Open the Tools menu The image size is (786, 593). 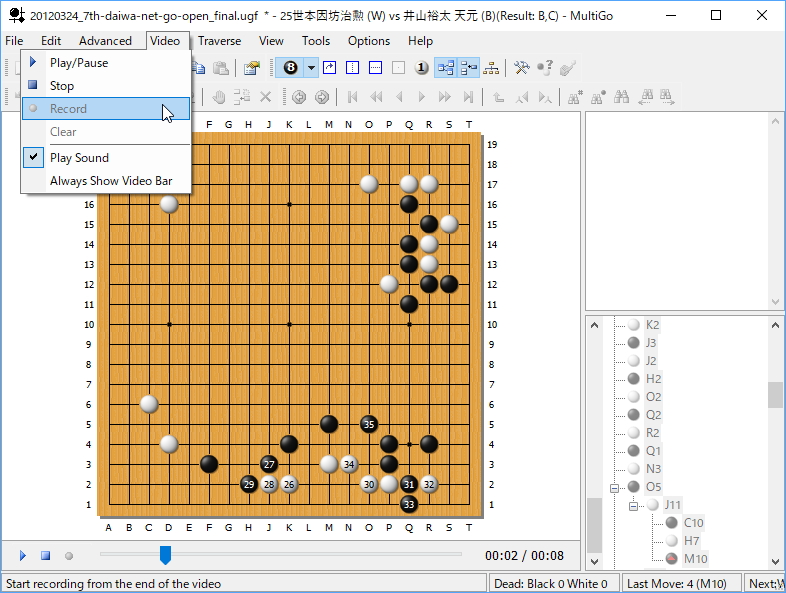(x=316, y=41)
